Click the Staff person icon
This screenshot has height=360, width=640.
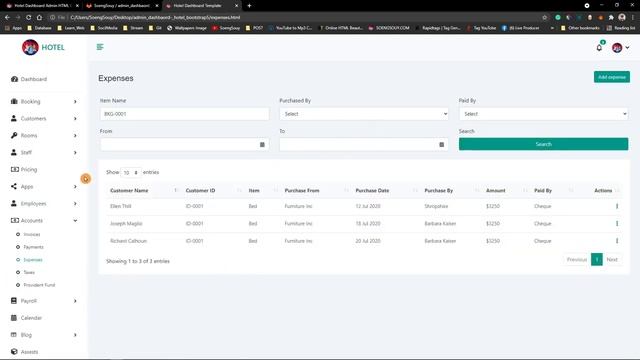click(x=14, y=152)
